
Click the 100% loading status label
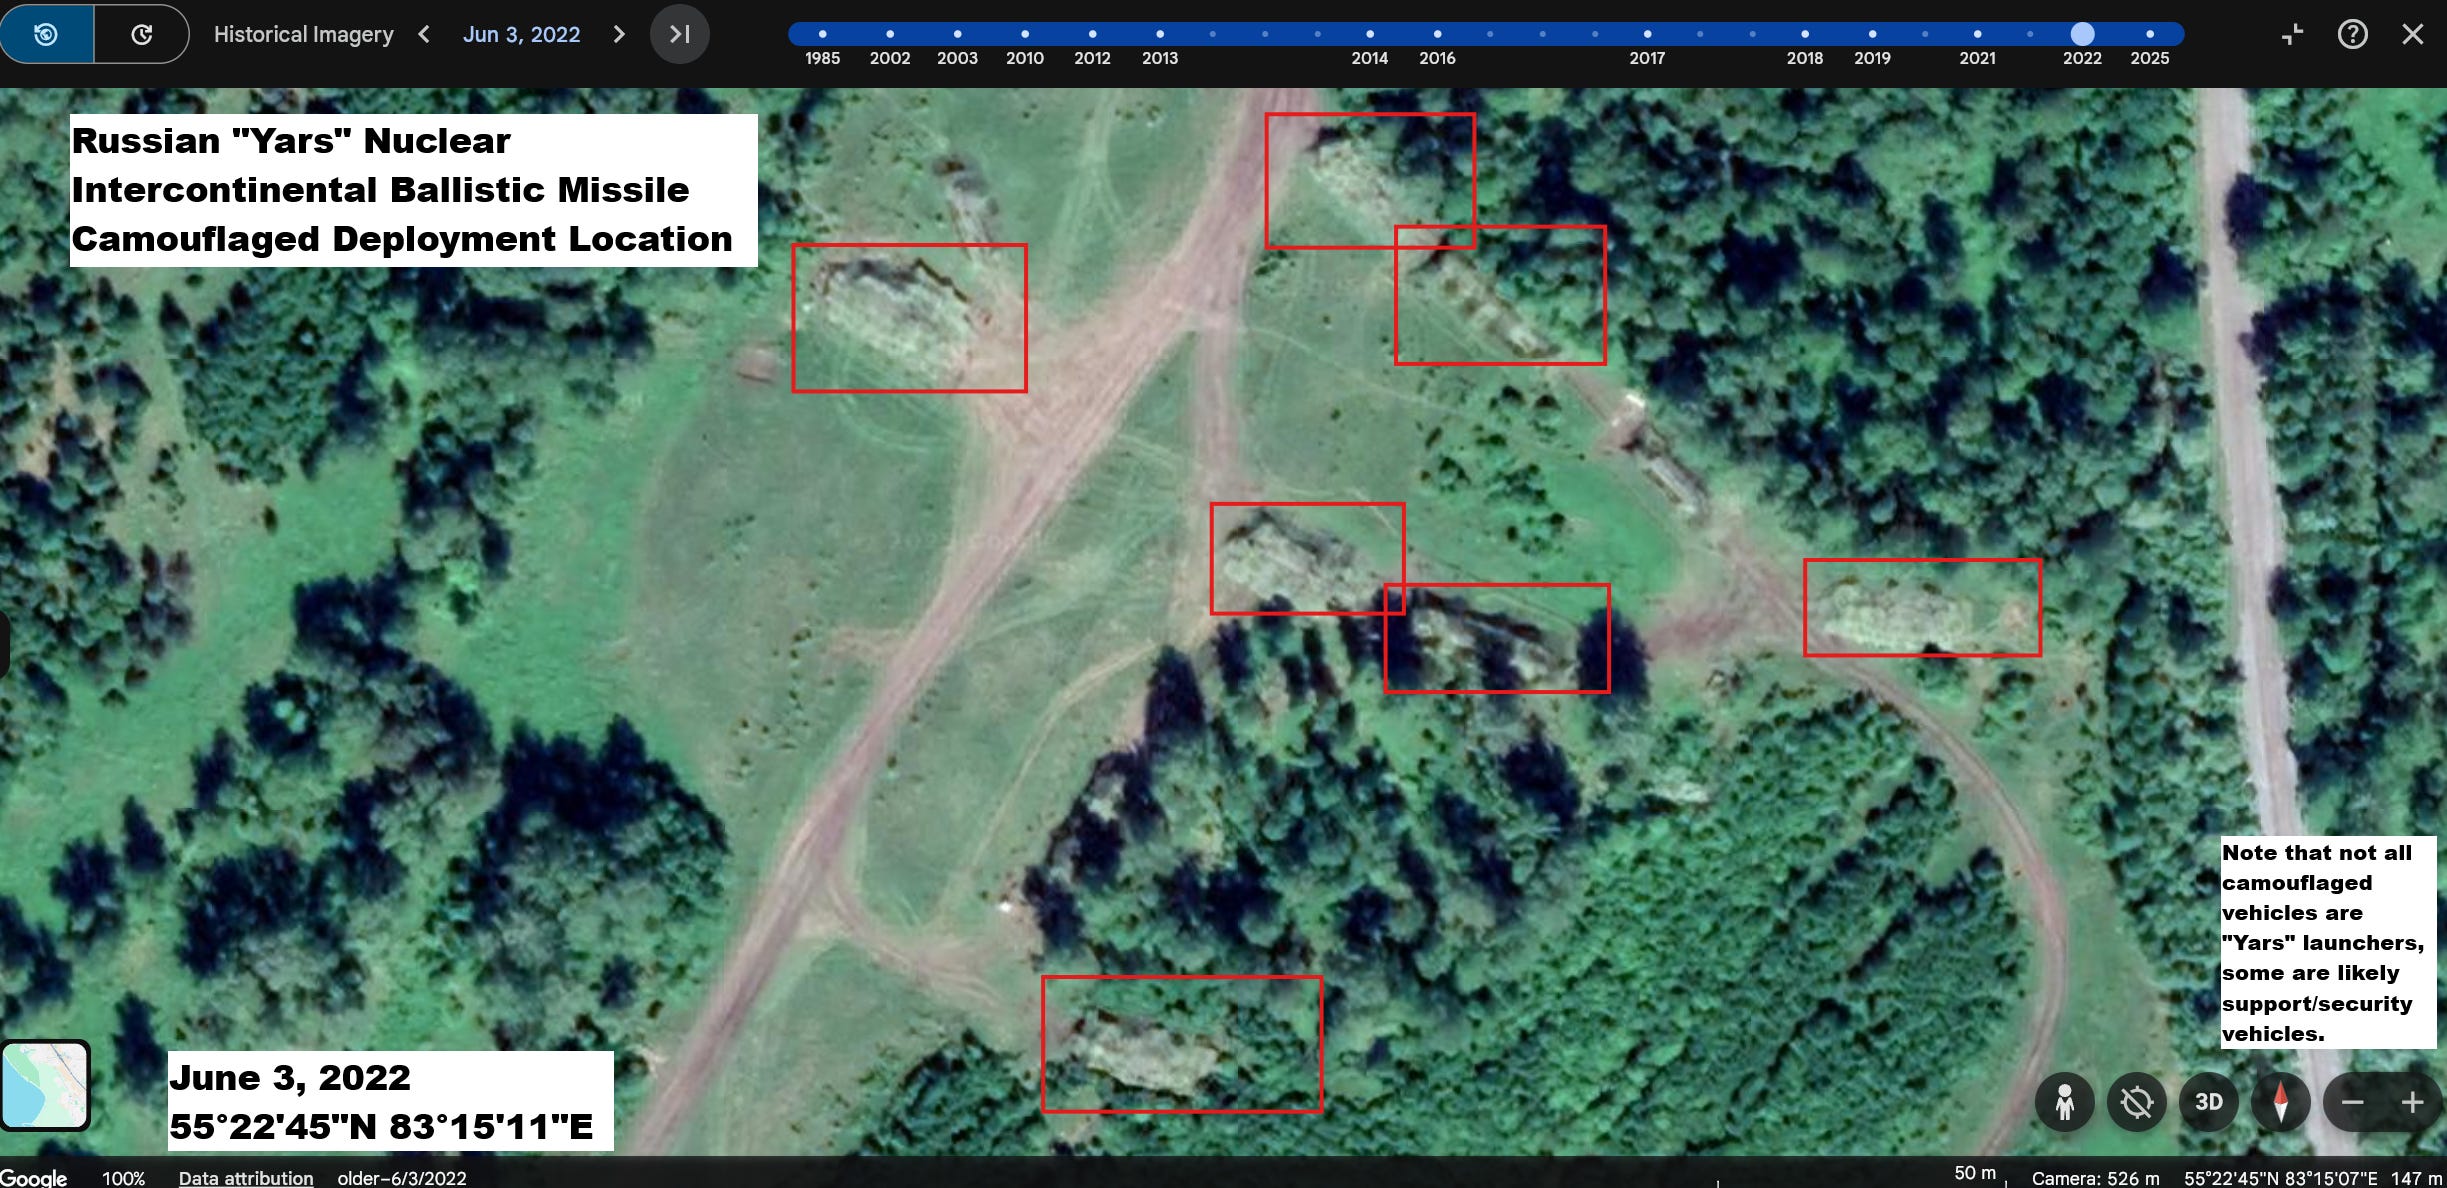pos(123,1178)
